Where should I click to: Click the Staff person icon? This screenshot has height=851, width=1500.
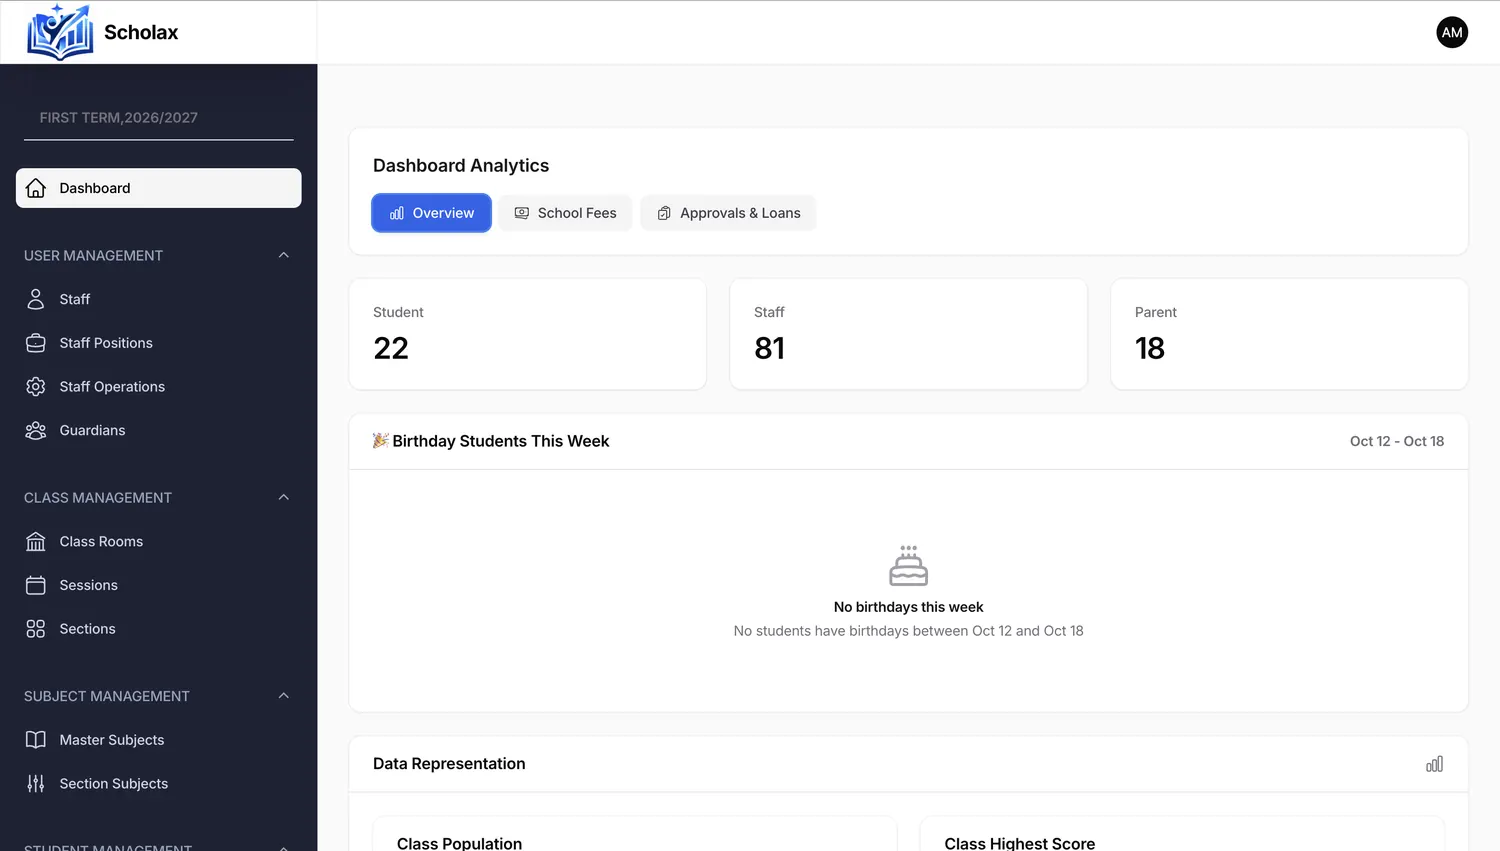click(36, 299)
